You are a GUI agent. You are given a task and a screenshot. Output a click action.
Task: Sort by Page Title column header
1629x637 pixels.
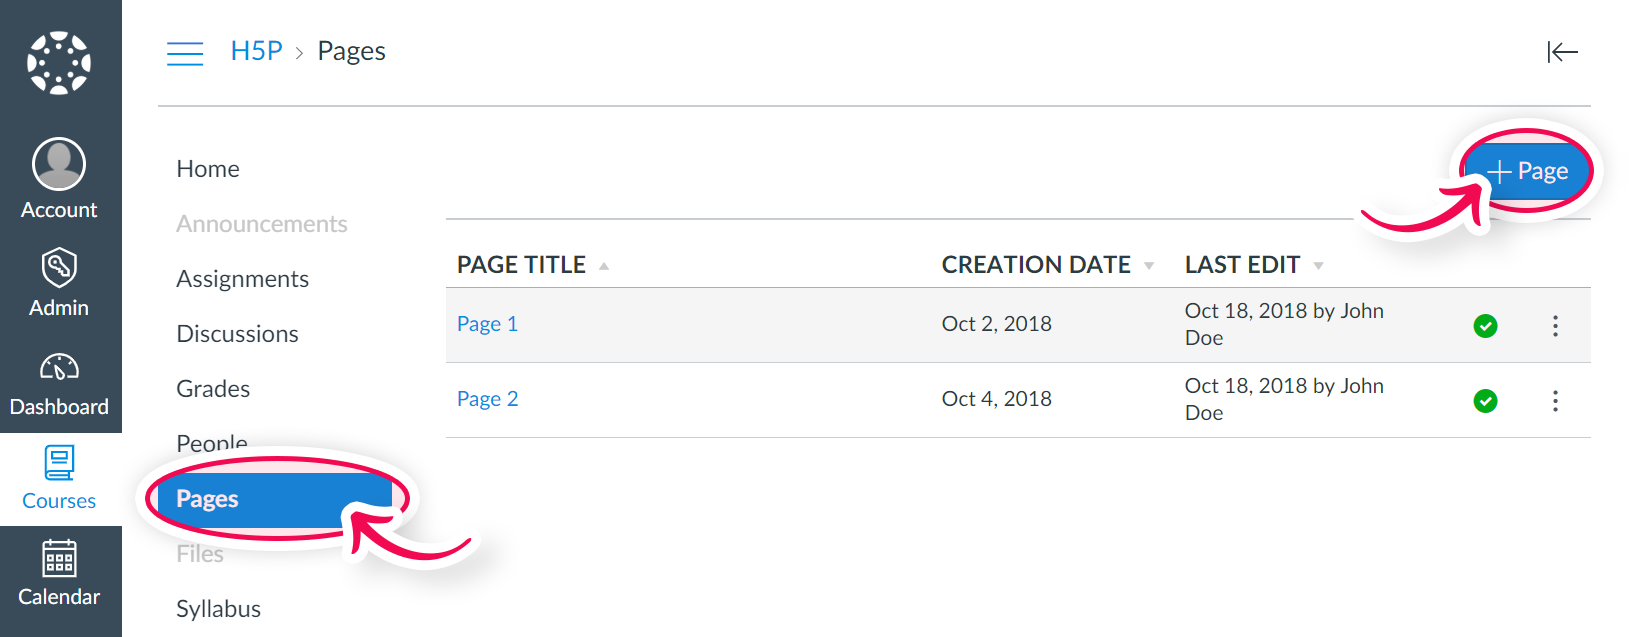coord(522,265)
